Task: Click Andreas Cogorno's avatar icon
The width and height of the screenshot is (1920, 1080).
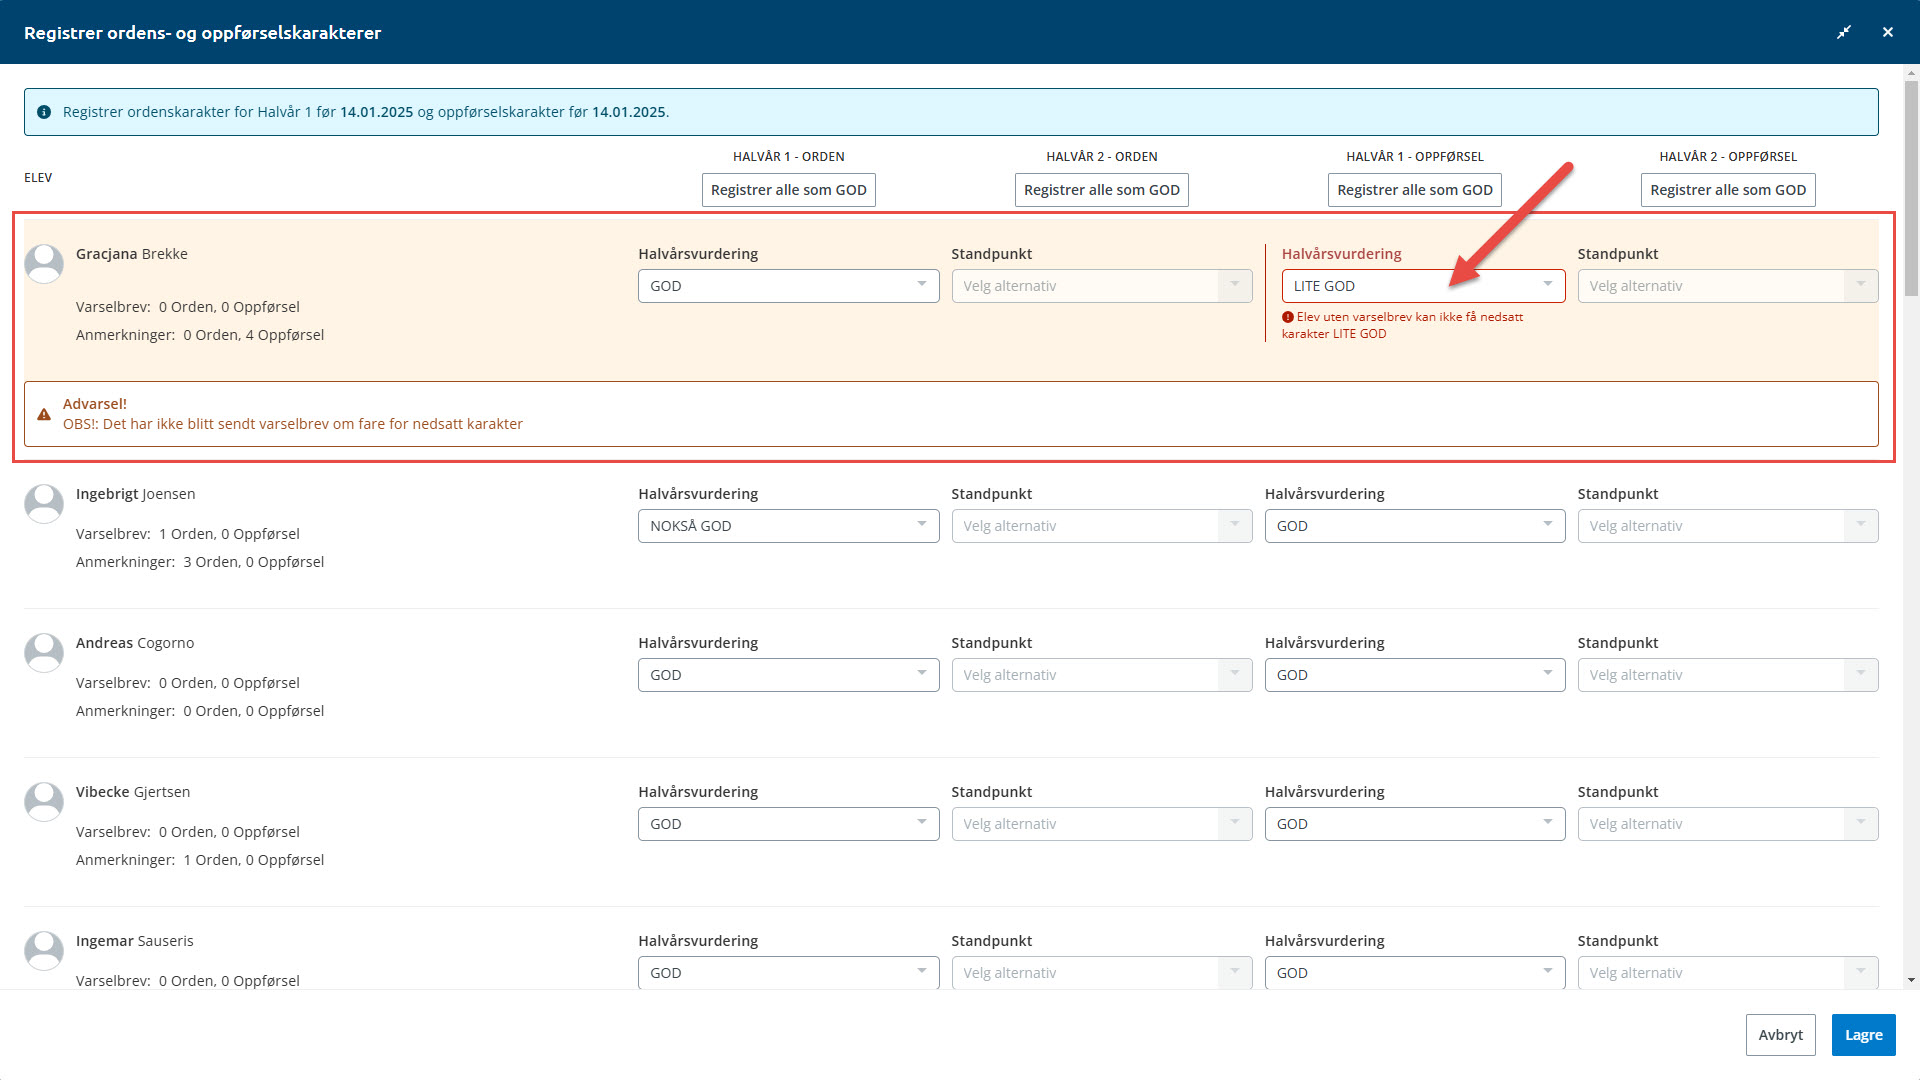Action: click(x=44, y=653)
